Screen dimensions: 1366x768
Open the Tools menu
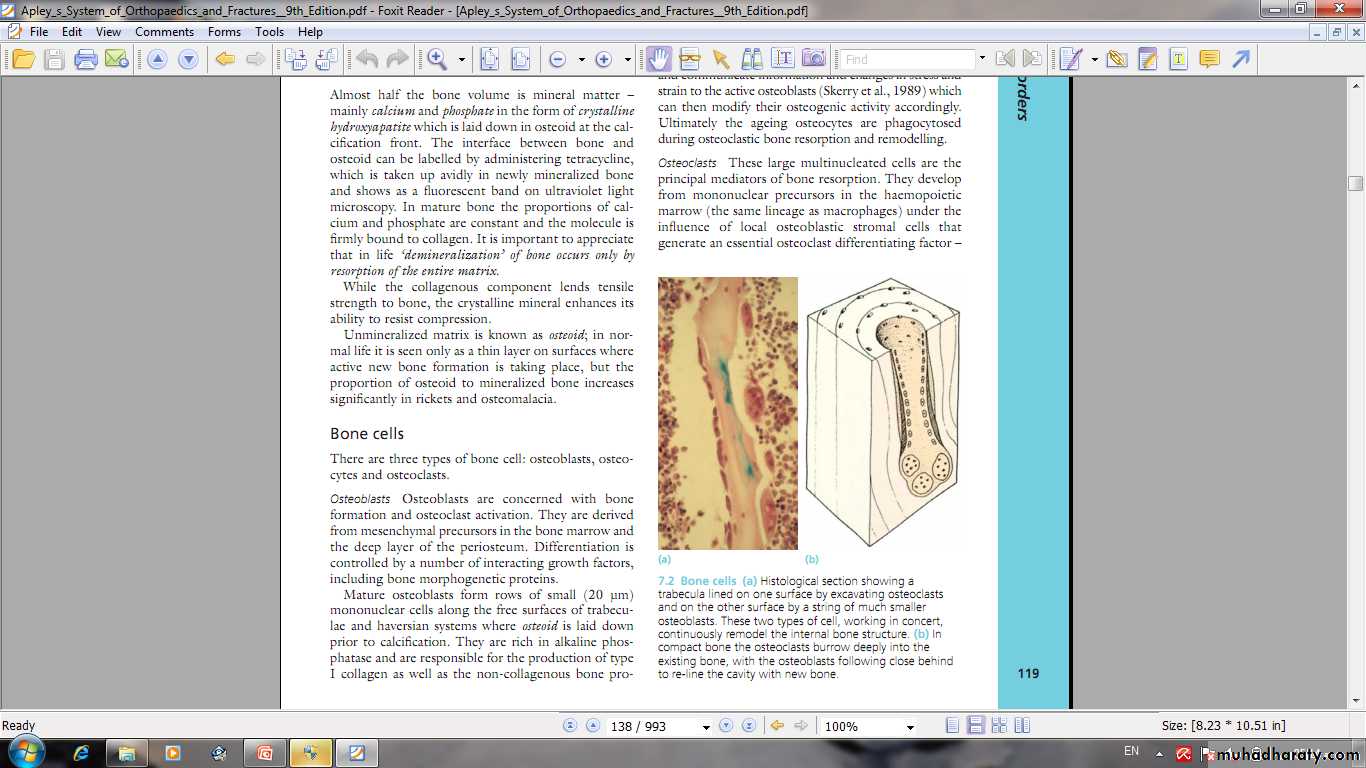pyautogui.click(x=269, y=32)
